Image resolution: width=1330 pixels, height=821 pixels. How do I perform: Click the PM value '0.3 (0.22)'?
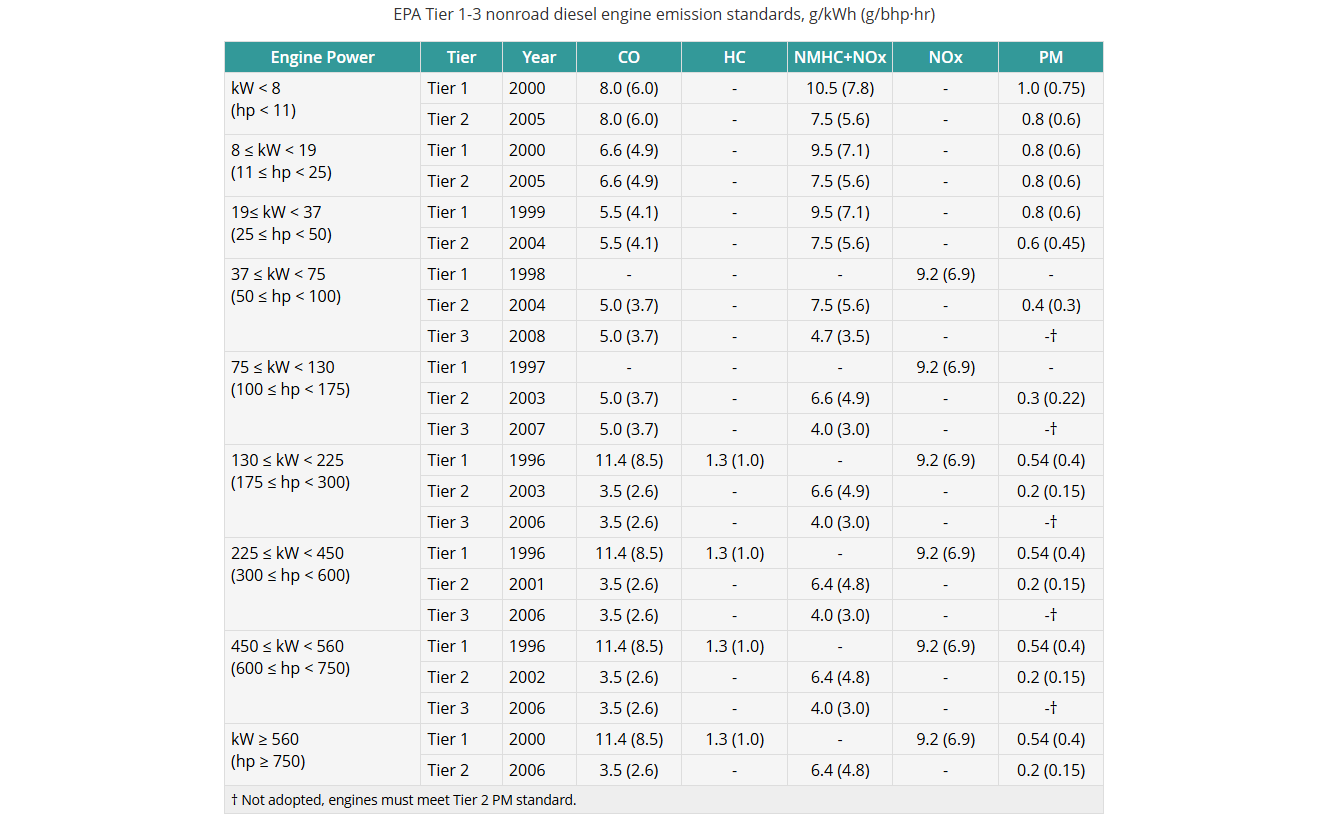point(1051,398)
